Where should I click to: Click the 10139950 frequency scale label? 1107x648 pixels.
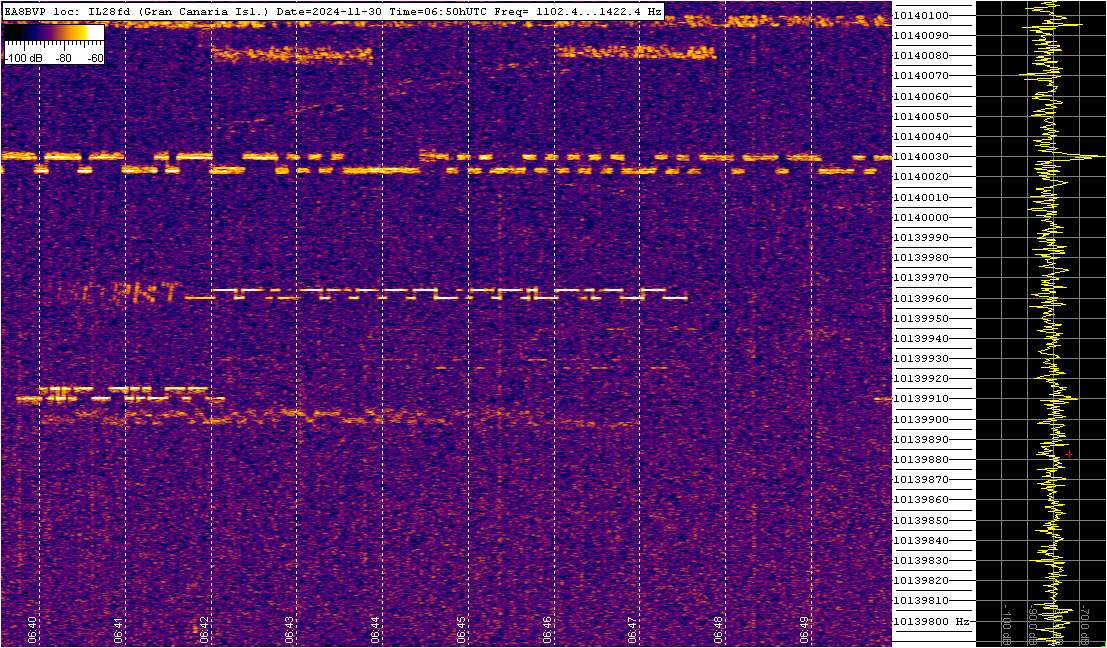(x=921, y=318)
